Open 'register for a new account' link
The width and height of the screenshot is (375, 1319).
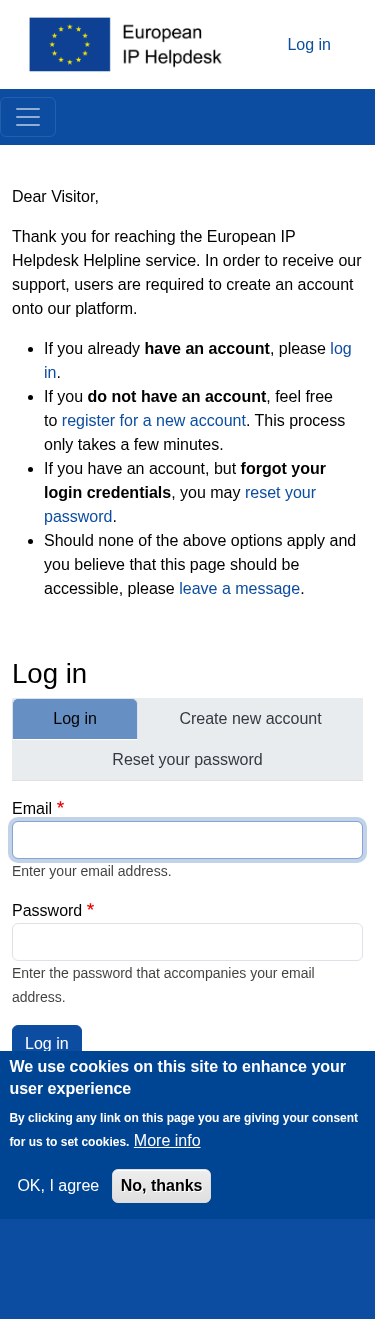pyautogui.click(x=154, y=421)
